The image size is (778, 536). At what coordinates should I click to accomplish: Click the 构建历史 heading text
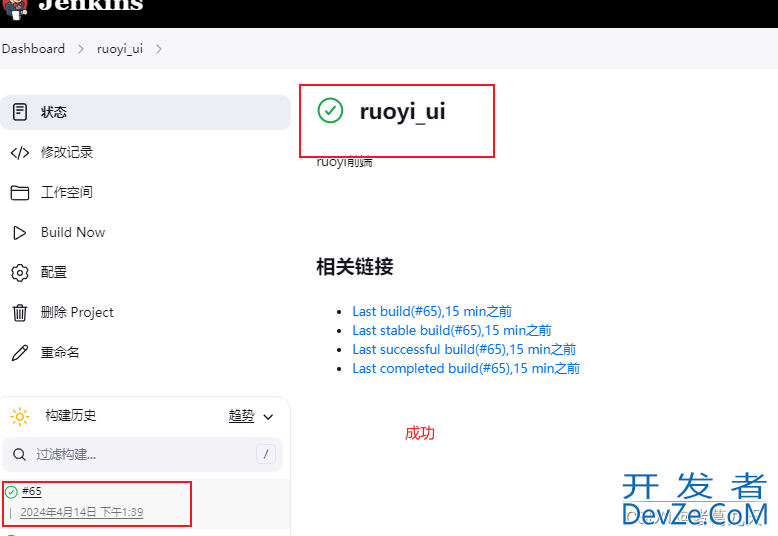70,415
